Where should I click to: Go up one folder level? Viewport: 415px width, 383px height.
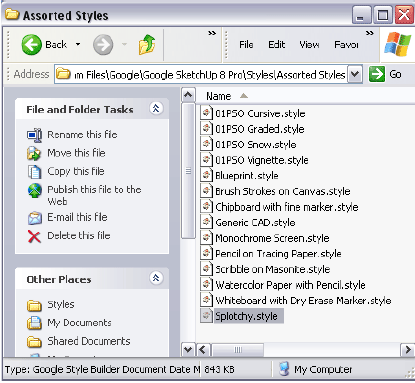pyautogui.click(x=147, y=45)
